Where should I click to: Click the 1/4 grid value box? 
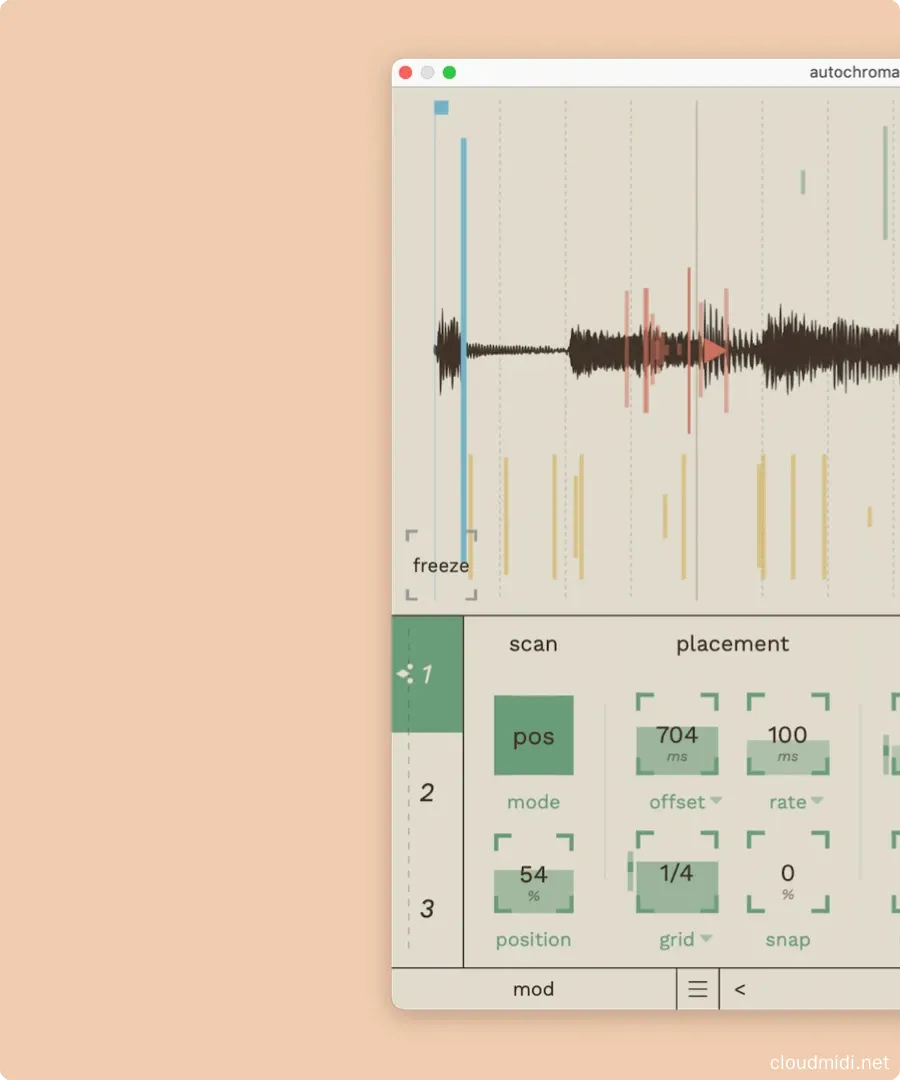coord(677,873)
